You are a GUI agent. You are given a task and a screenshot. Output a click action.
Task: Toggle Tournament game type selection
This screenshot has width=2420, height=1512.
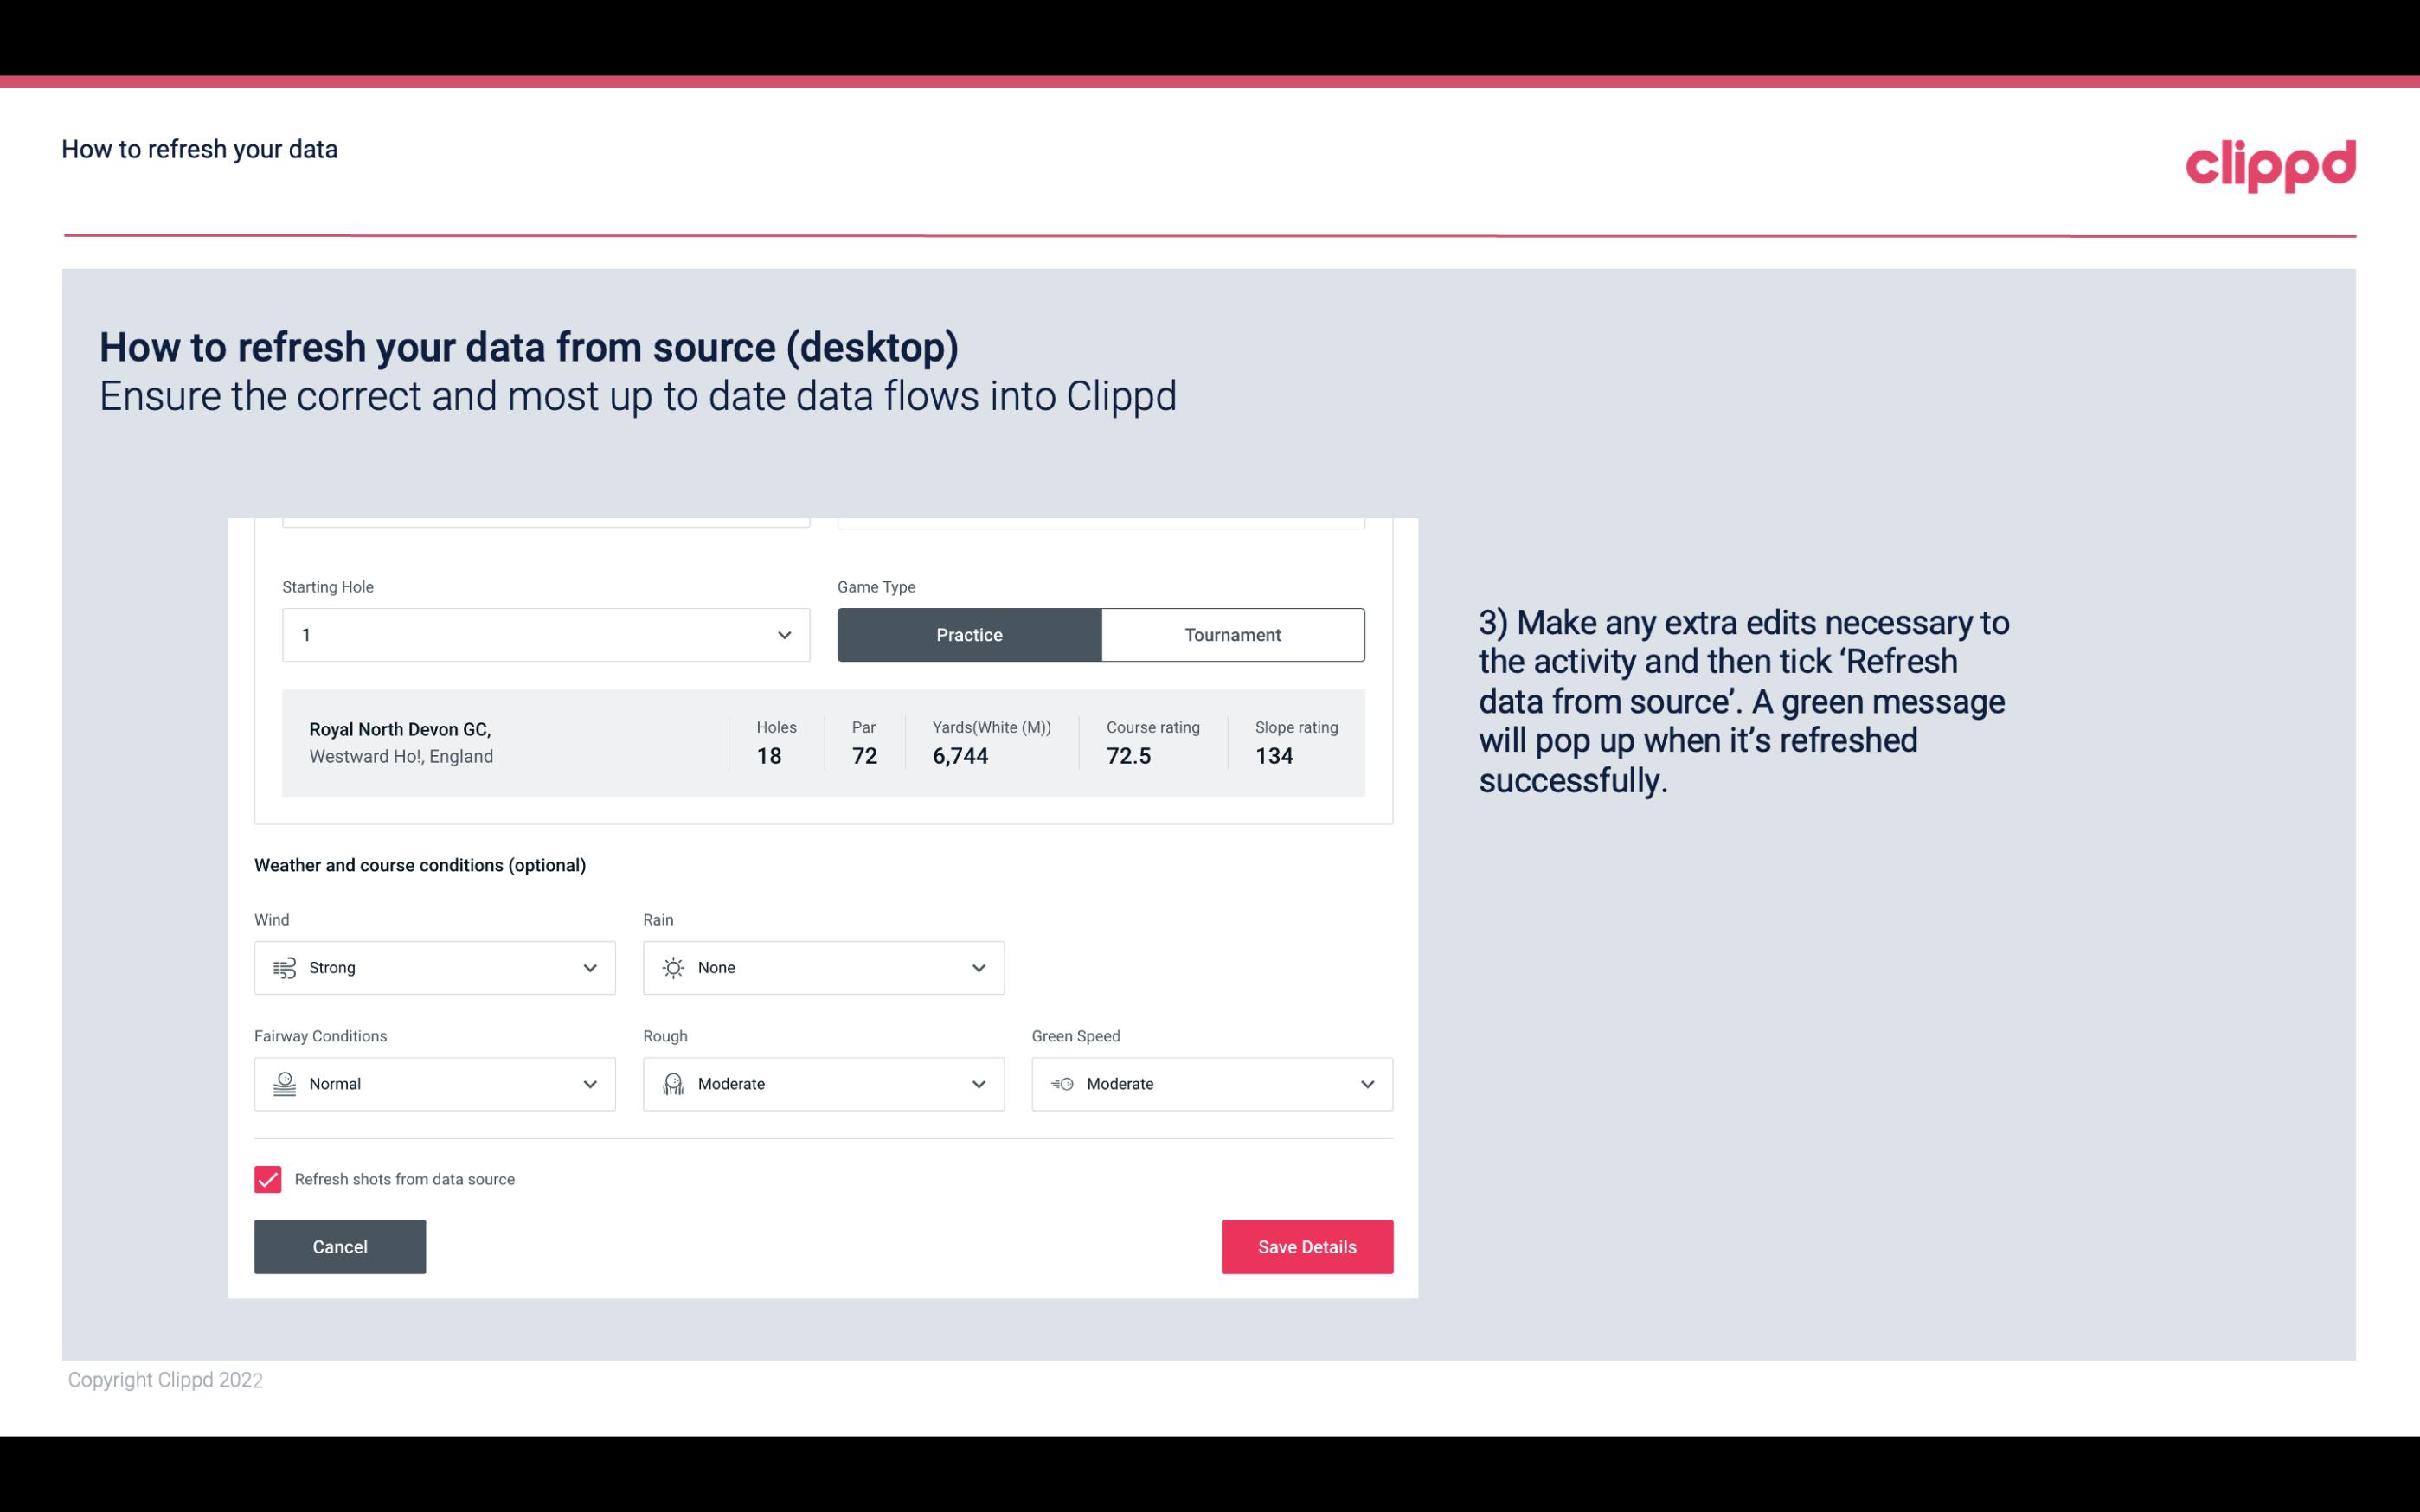pyautogui.click(x=1232, y=634)
